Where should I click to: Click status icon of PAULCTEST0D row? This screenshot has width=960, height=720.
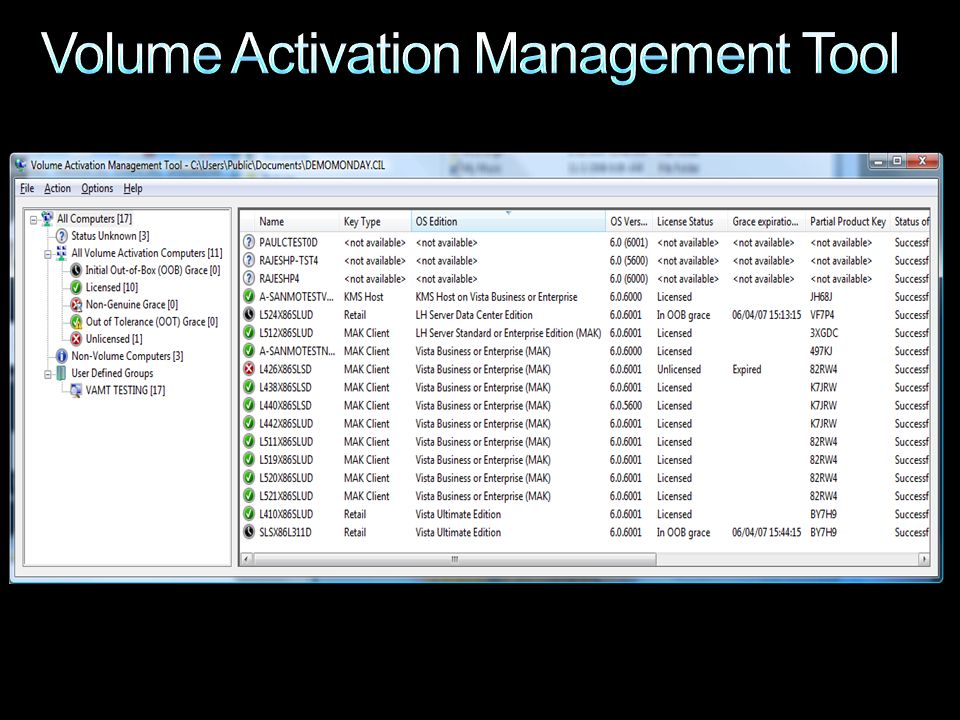249,242
